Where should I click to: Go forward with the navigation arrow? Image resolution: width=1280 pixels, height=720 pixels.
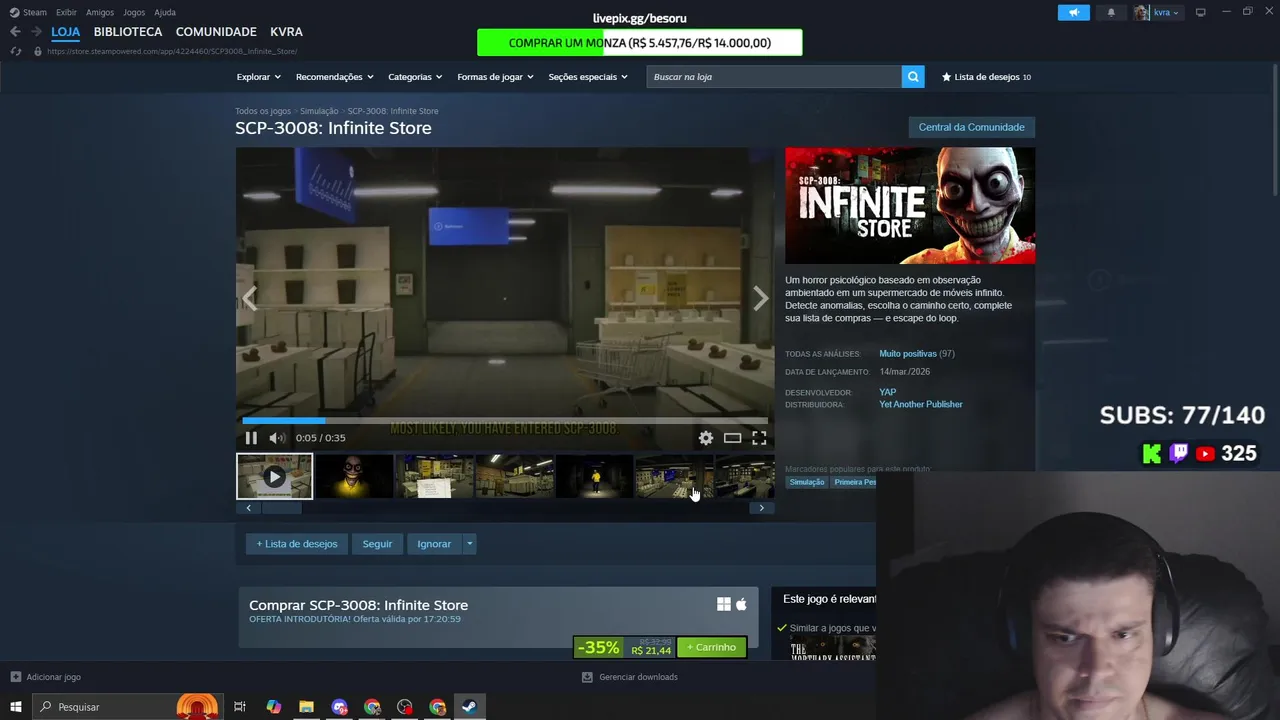click(36, 31)
